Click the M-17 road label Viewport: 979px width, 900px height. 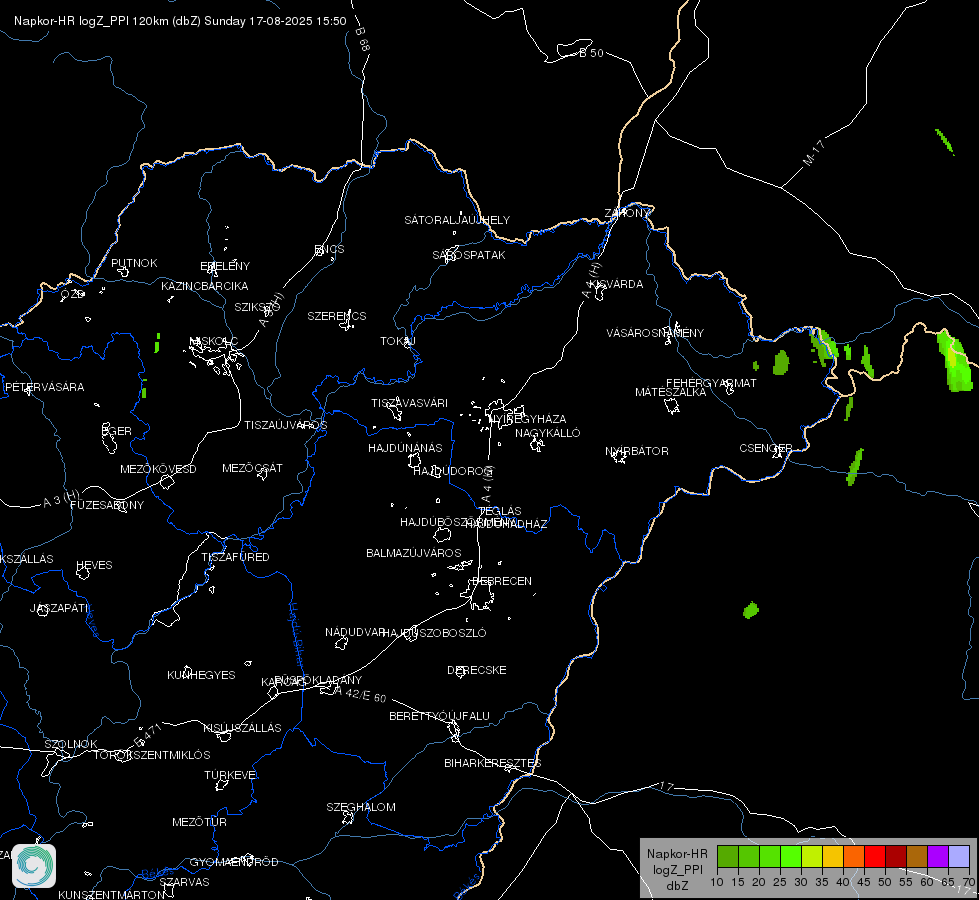(x=814, y=153)
